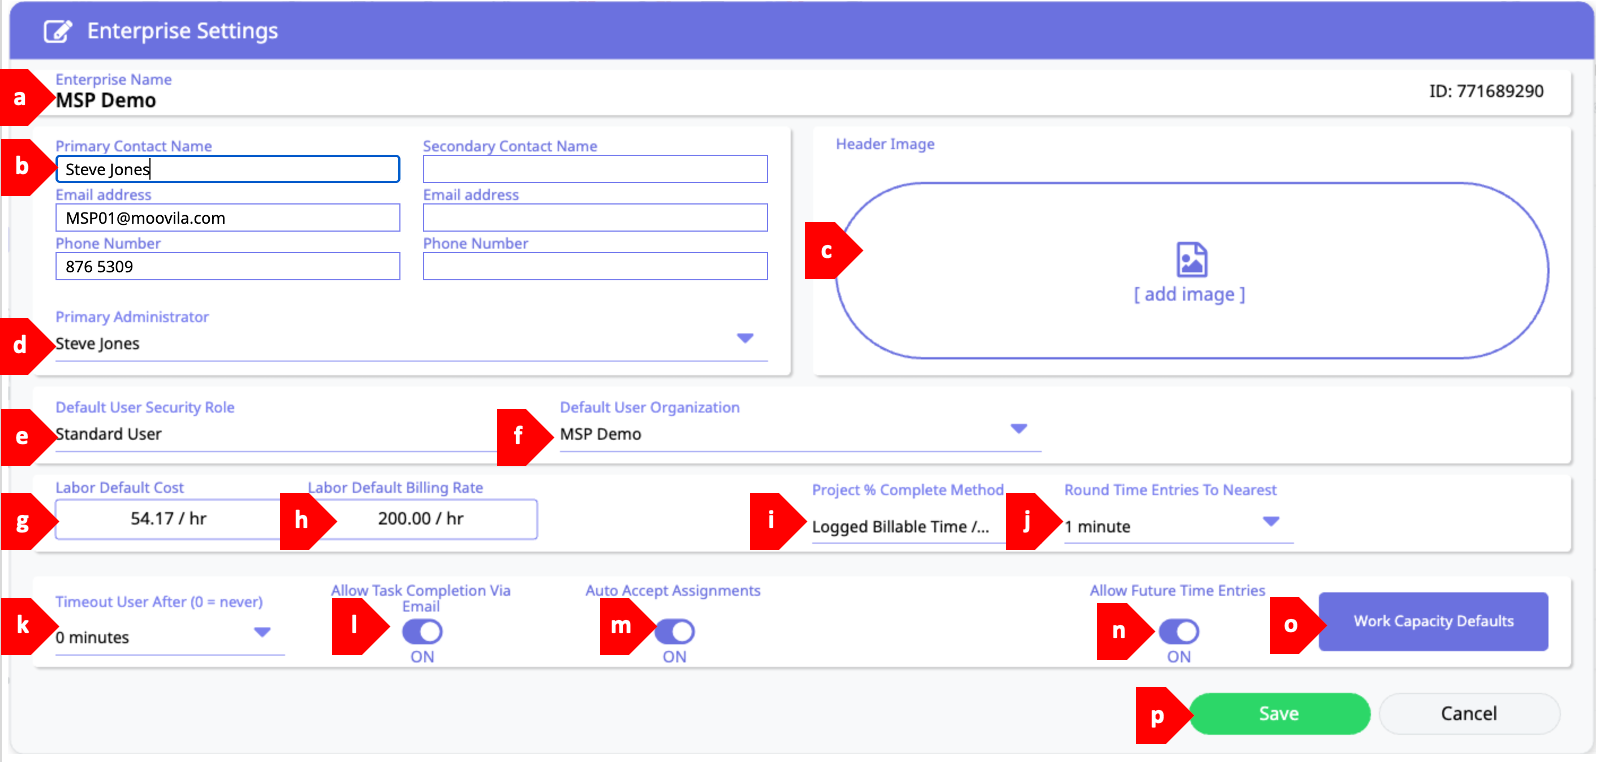
Task: Focus the Secondary Contact Name field
Action: pos(595,169)
